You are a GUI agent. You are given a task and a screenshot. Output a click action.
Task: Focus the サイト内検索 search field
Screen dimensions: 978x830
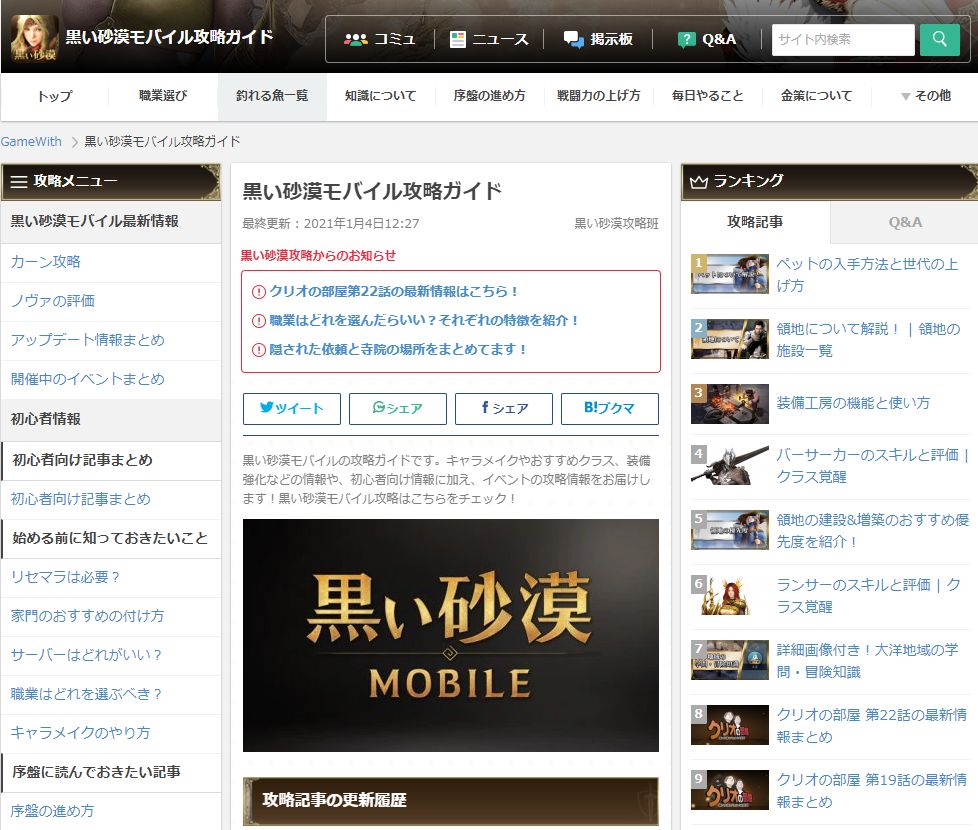coord(842,40)
